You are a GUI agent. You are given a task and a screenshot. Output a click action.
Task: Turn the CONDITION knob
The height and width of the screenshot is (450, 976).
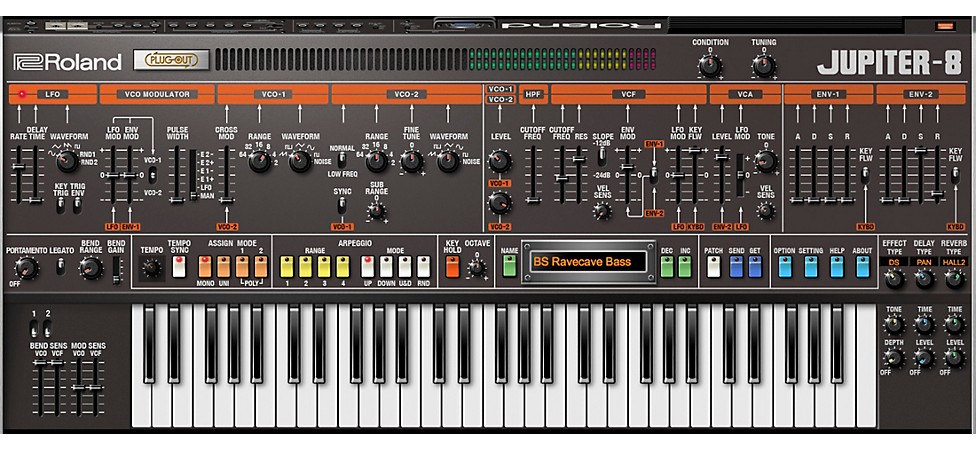tap(710, 64)
